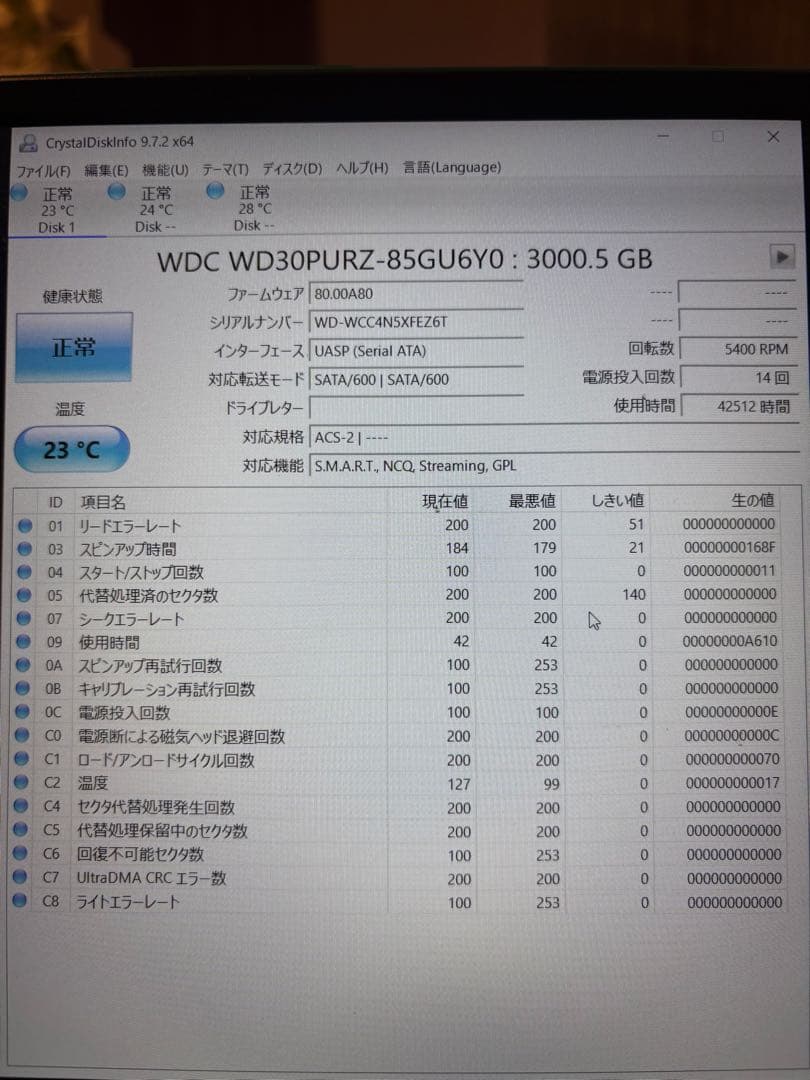Screen dimensions: 810x1080
Task: Click the features field S.M.A.R.T., NCQ
Action: [553, 466]
